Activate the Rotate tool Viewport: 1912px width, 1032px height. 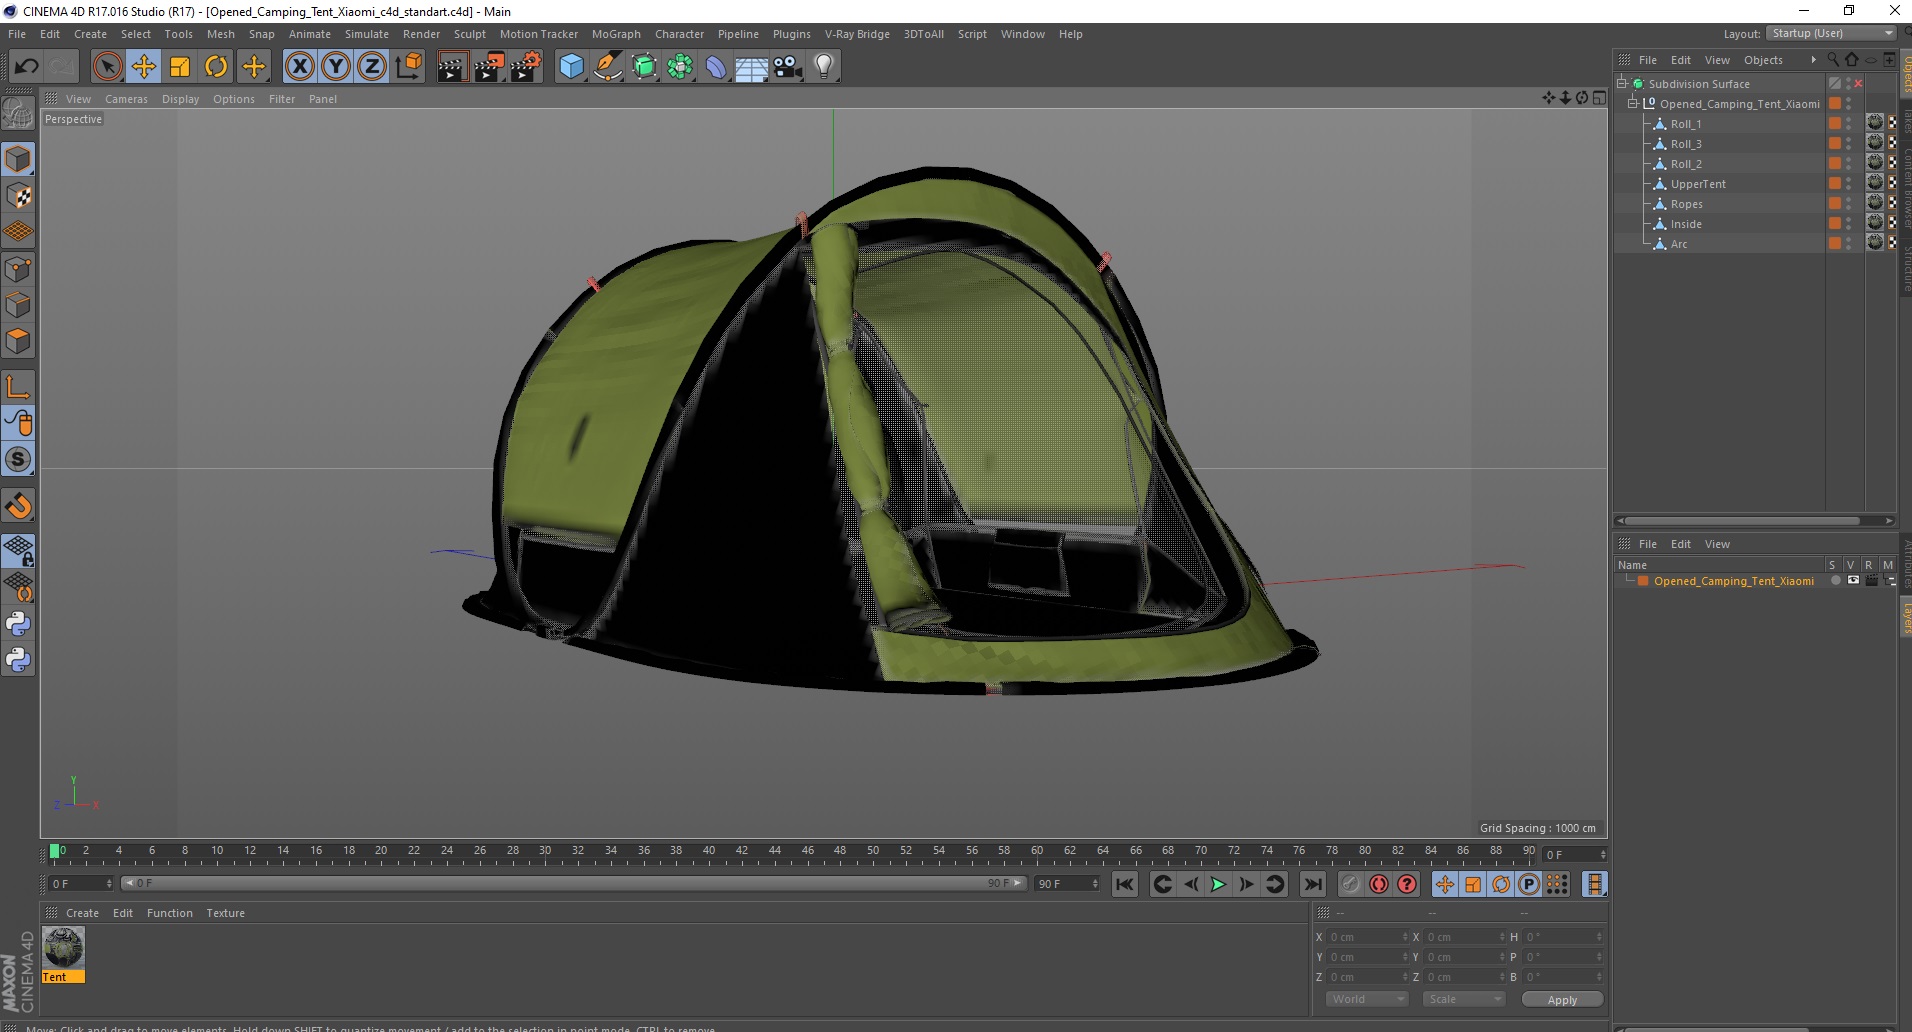click(x=216, y=67)
